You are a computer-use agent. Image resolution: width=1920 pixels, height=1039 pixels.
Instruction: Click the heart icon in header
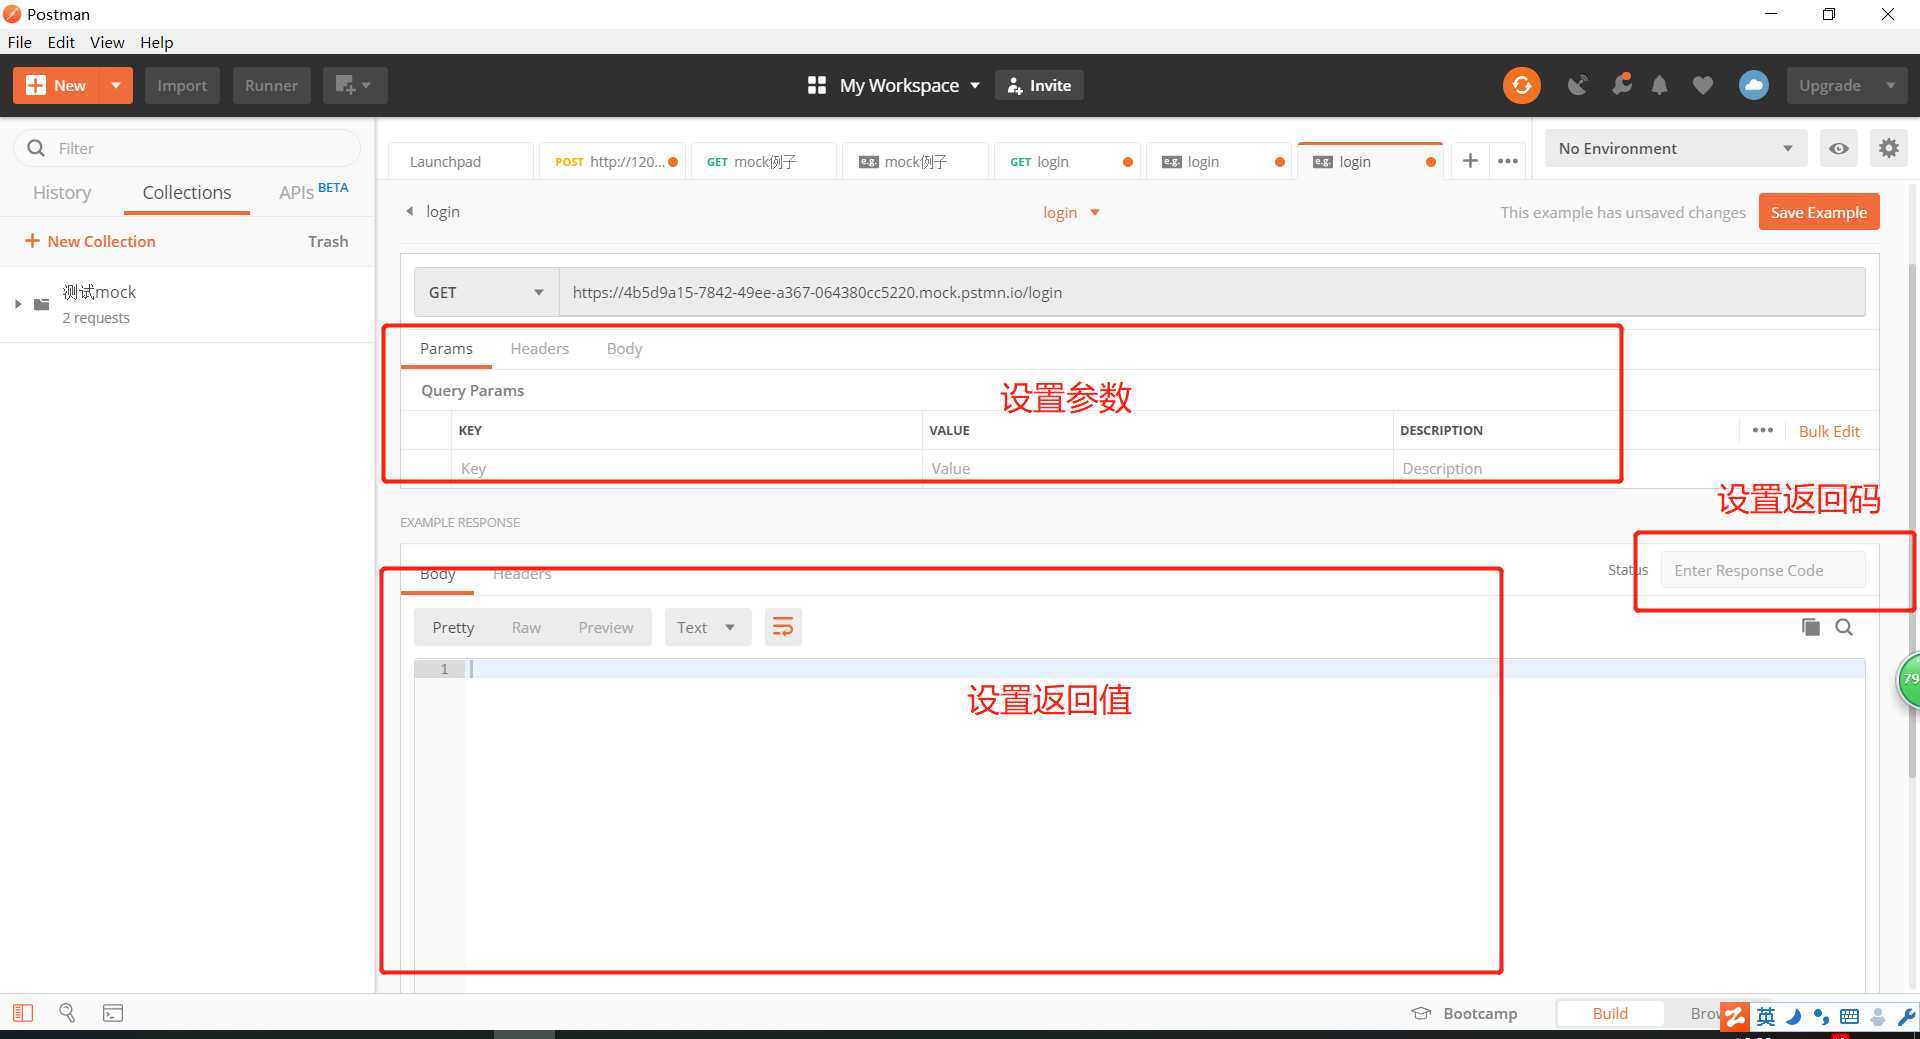click(1702, 85)
